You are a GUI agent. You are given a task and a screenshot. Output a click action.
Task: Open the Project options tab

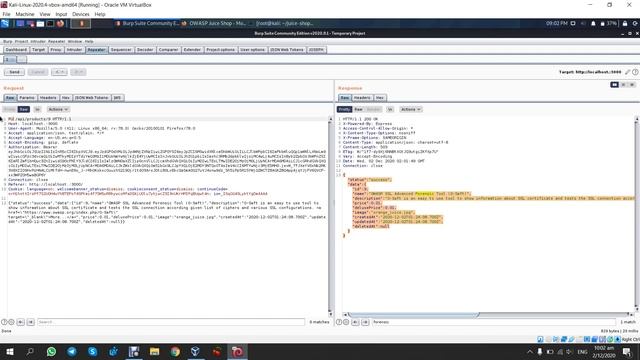220,50
